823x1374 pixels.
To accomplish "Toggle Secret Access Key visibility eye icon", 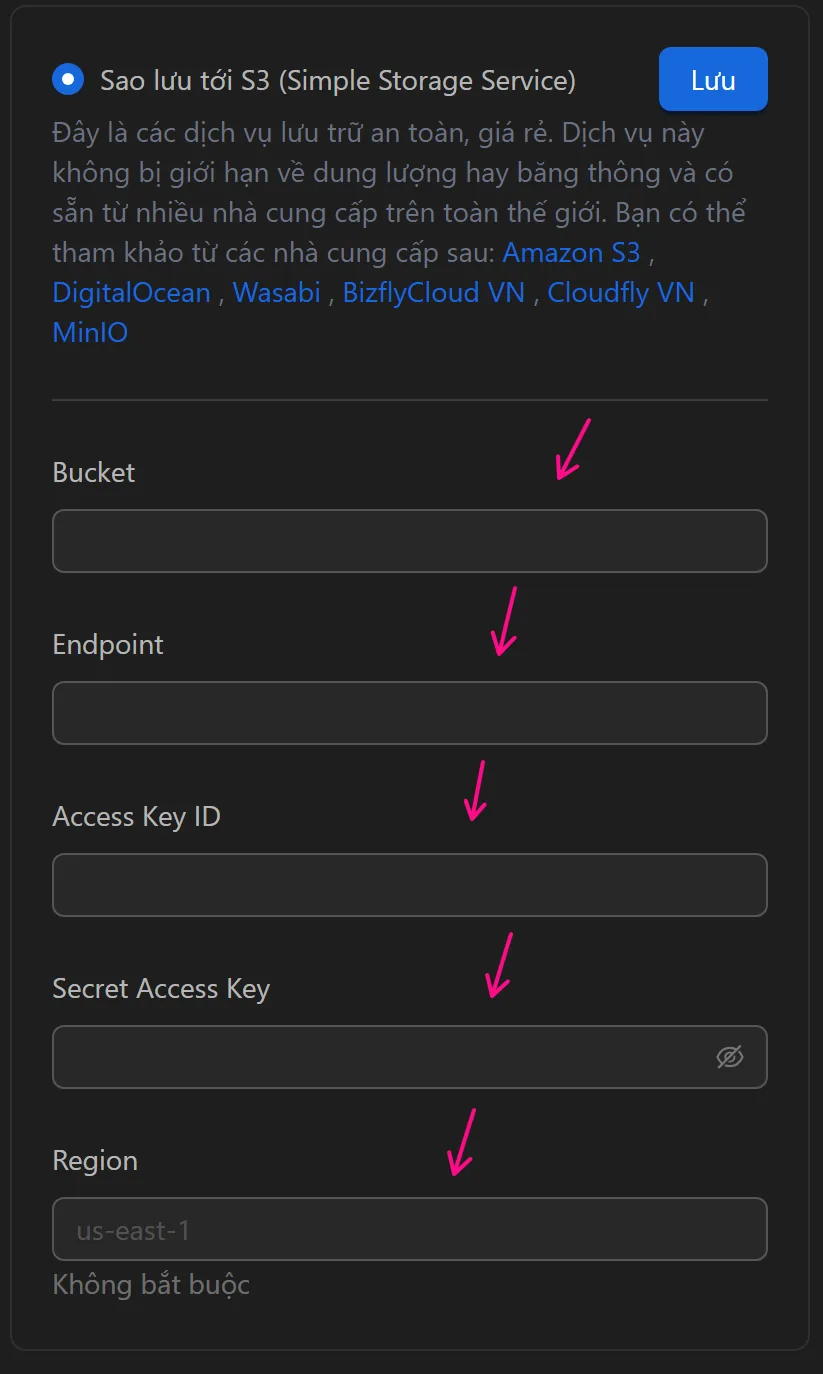I will point(730,1057).
